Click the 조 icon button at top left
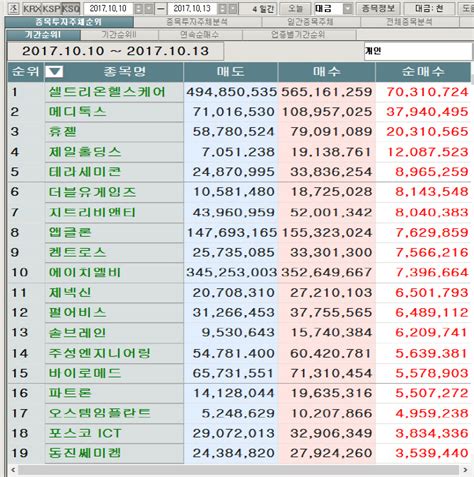 click(x=13, y=8)
